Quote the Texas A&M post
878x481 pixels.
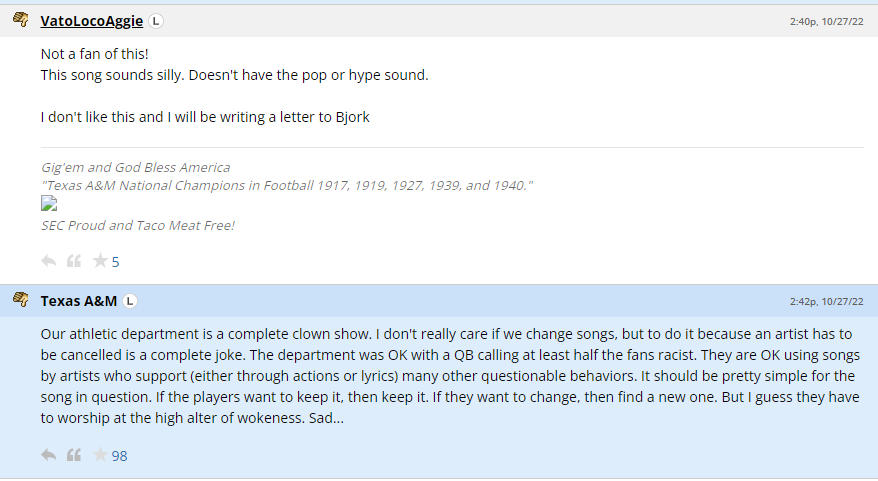pyautogui.click(x=74, y=456)
